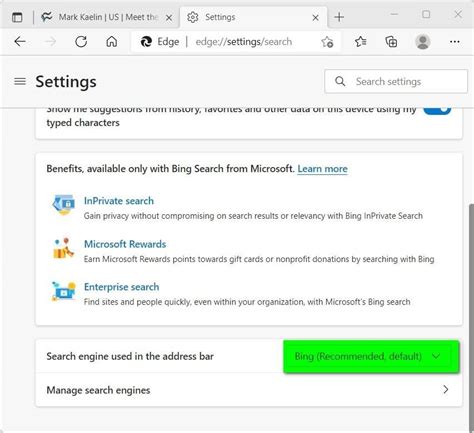The image size is (474, 433).
Task: Refresh the page with reload icon
Action: [81, 42]
